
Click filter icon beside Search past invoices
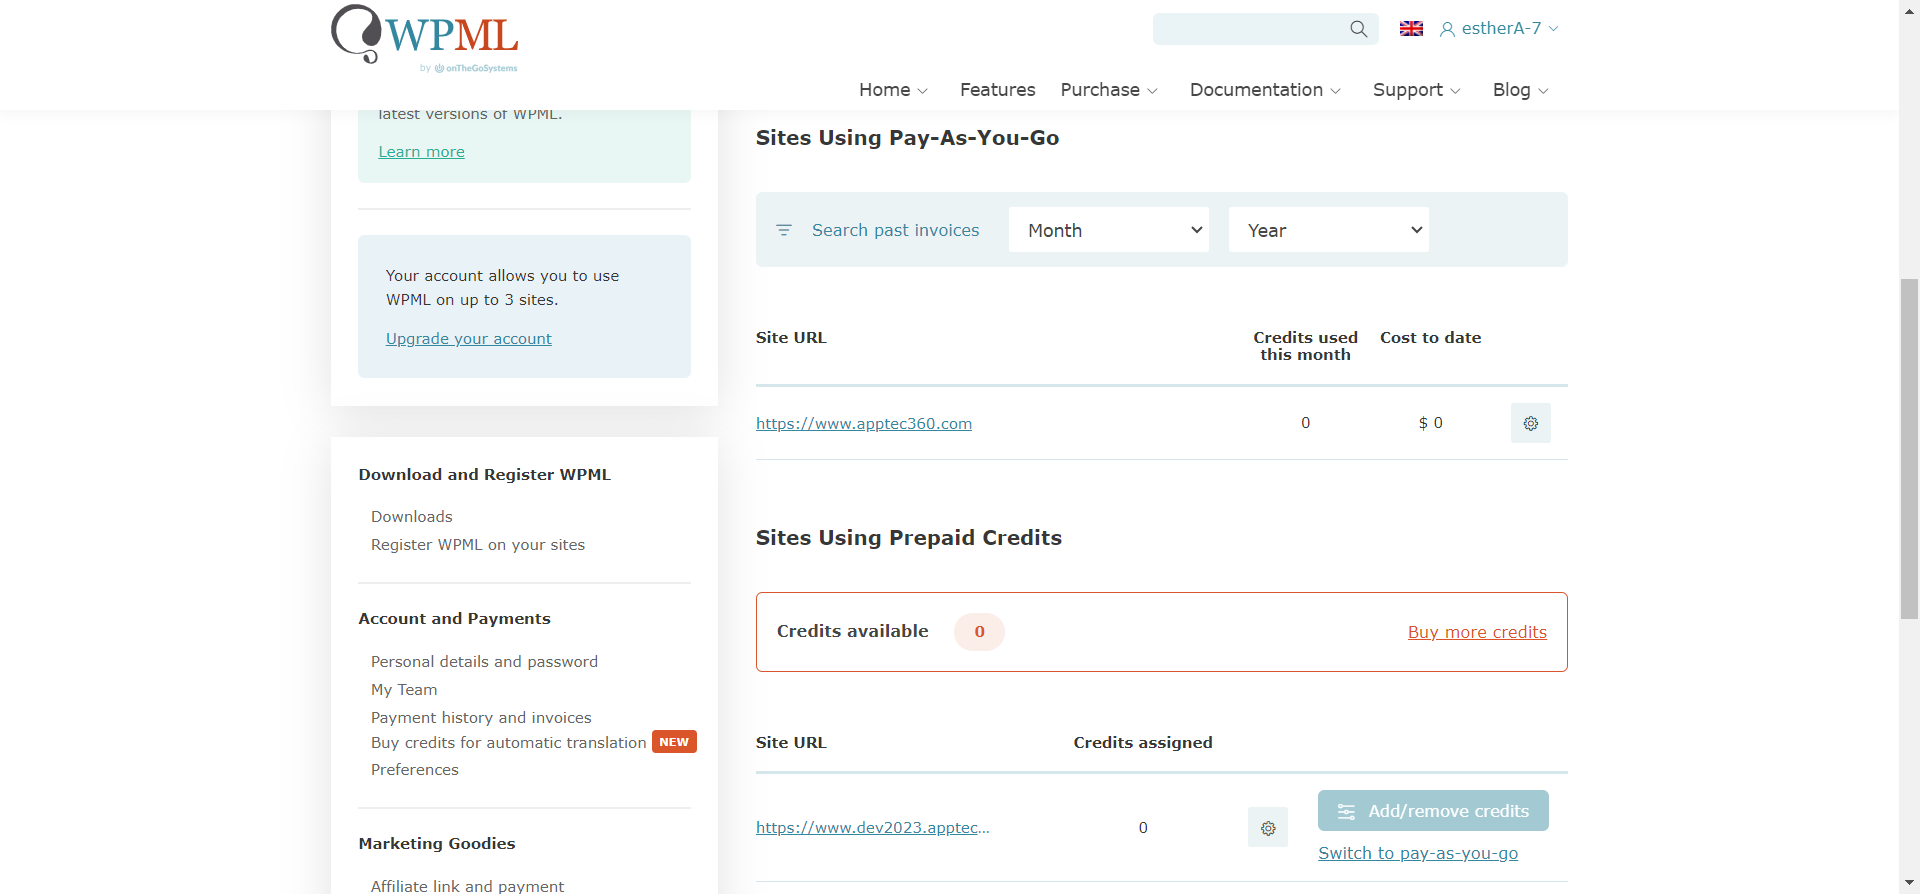point(784,230)
